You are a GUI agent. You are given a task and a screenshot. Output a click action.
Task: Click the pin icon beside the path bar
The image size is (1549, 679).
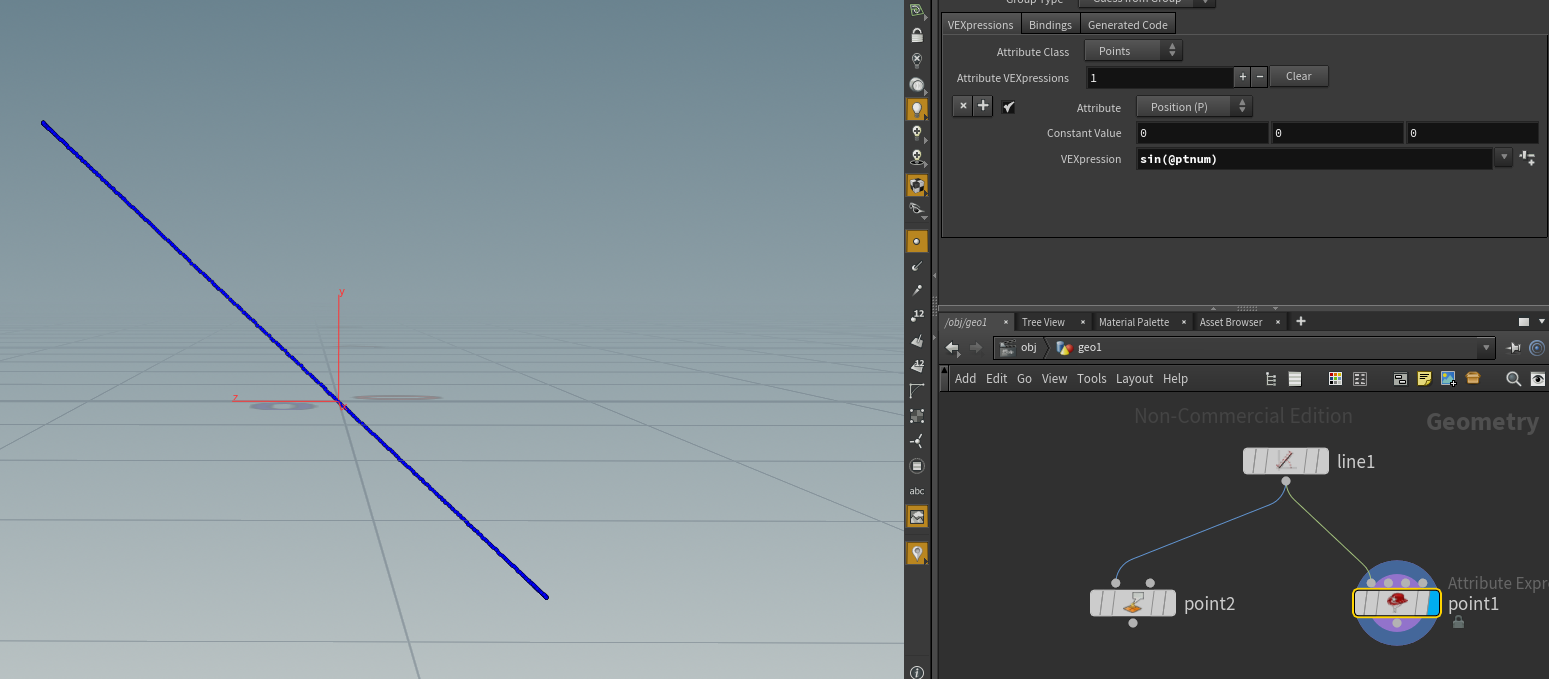tap(1514, 348)
